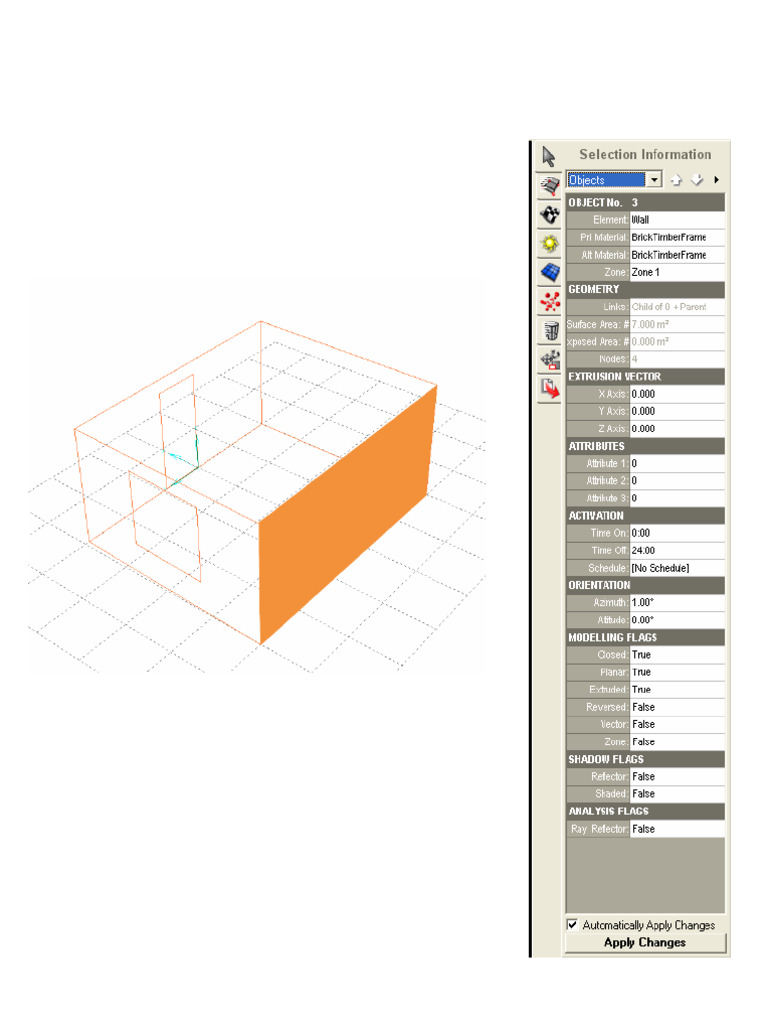768x1024 pixels.
Task: Set the Time Off value 24:00
Action: (x=677, y=551)
